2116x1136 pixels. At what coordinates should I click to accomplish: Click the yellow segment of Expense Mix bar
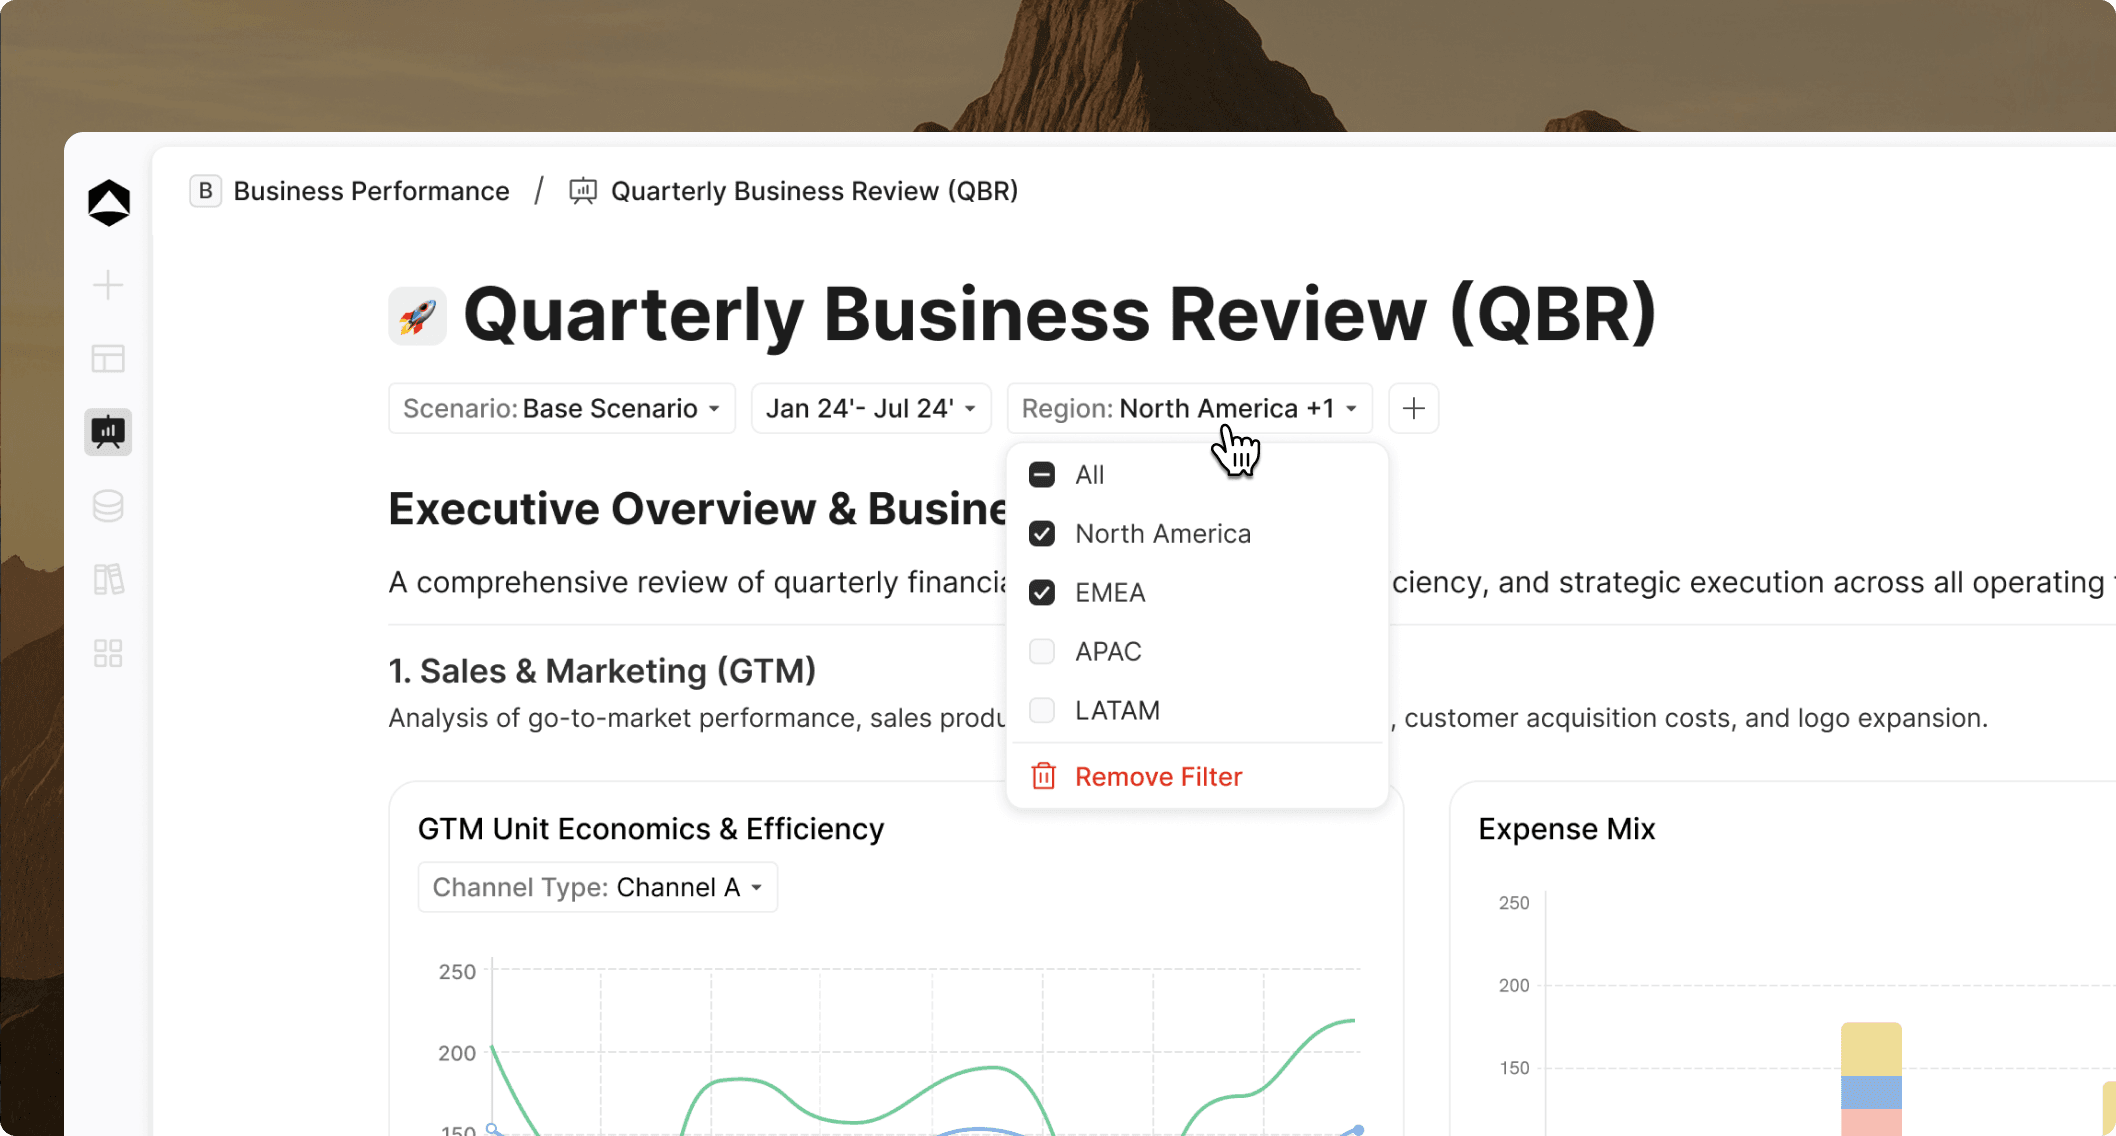[1871, 1049]
